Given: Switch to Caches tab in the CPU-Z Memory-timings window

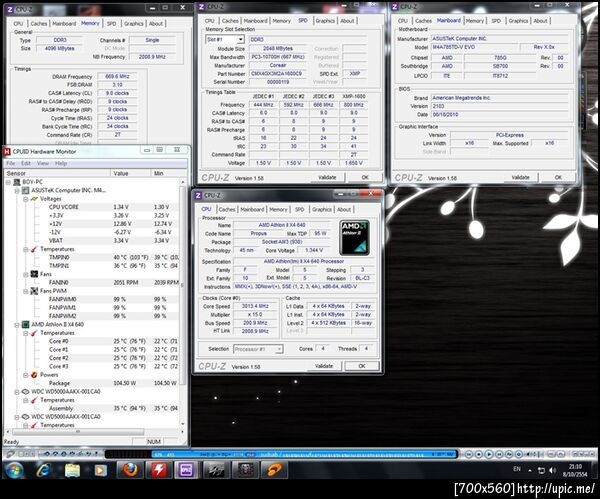Looking at the screenshot, I should click(x=39, y=24).
